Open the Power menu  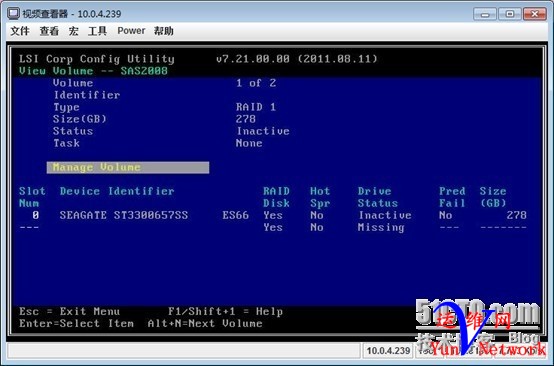[131, 31]
